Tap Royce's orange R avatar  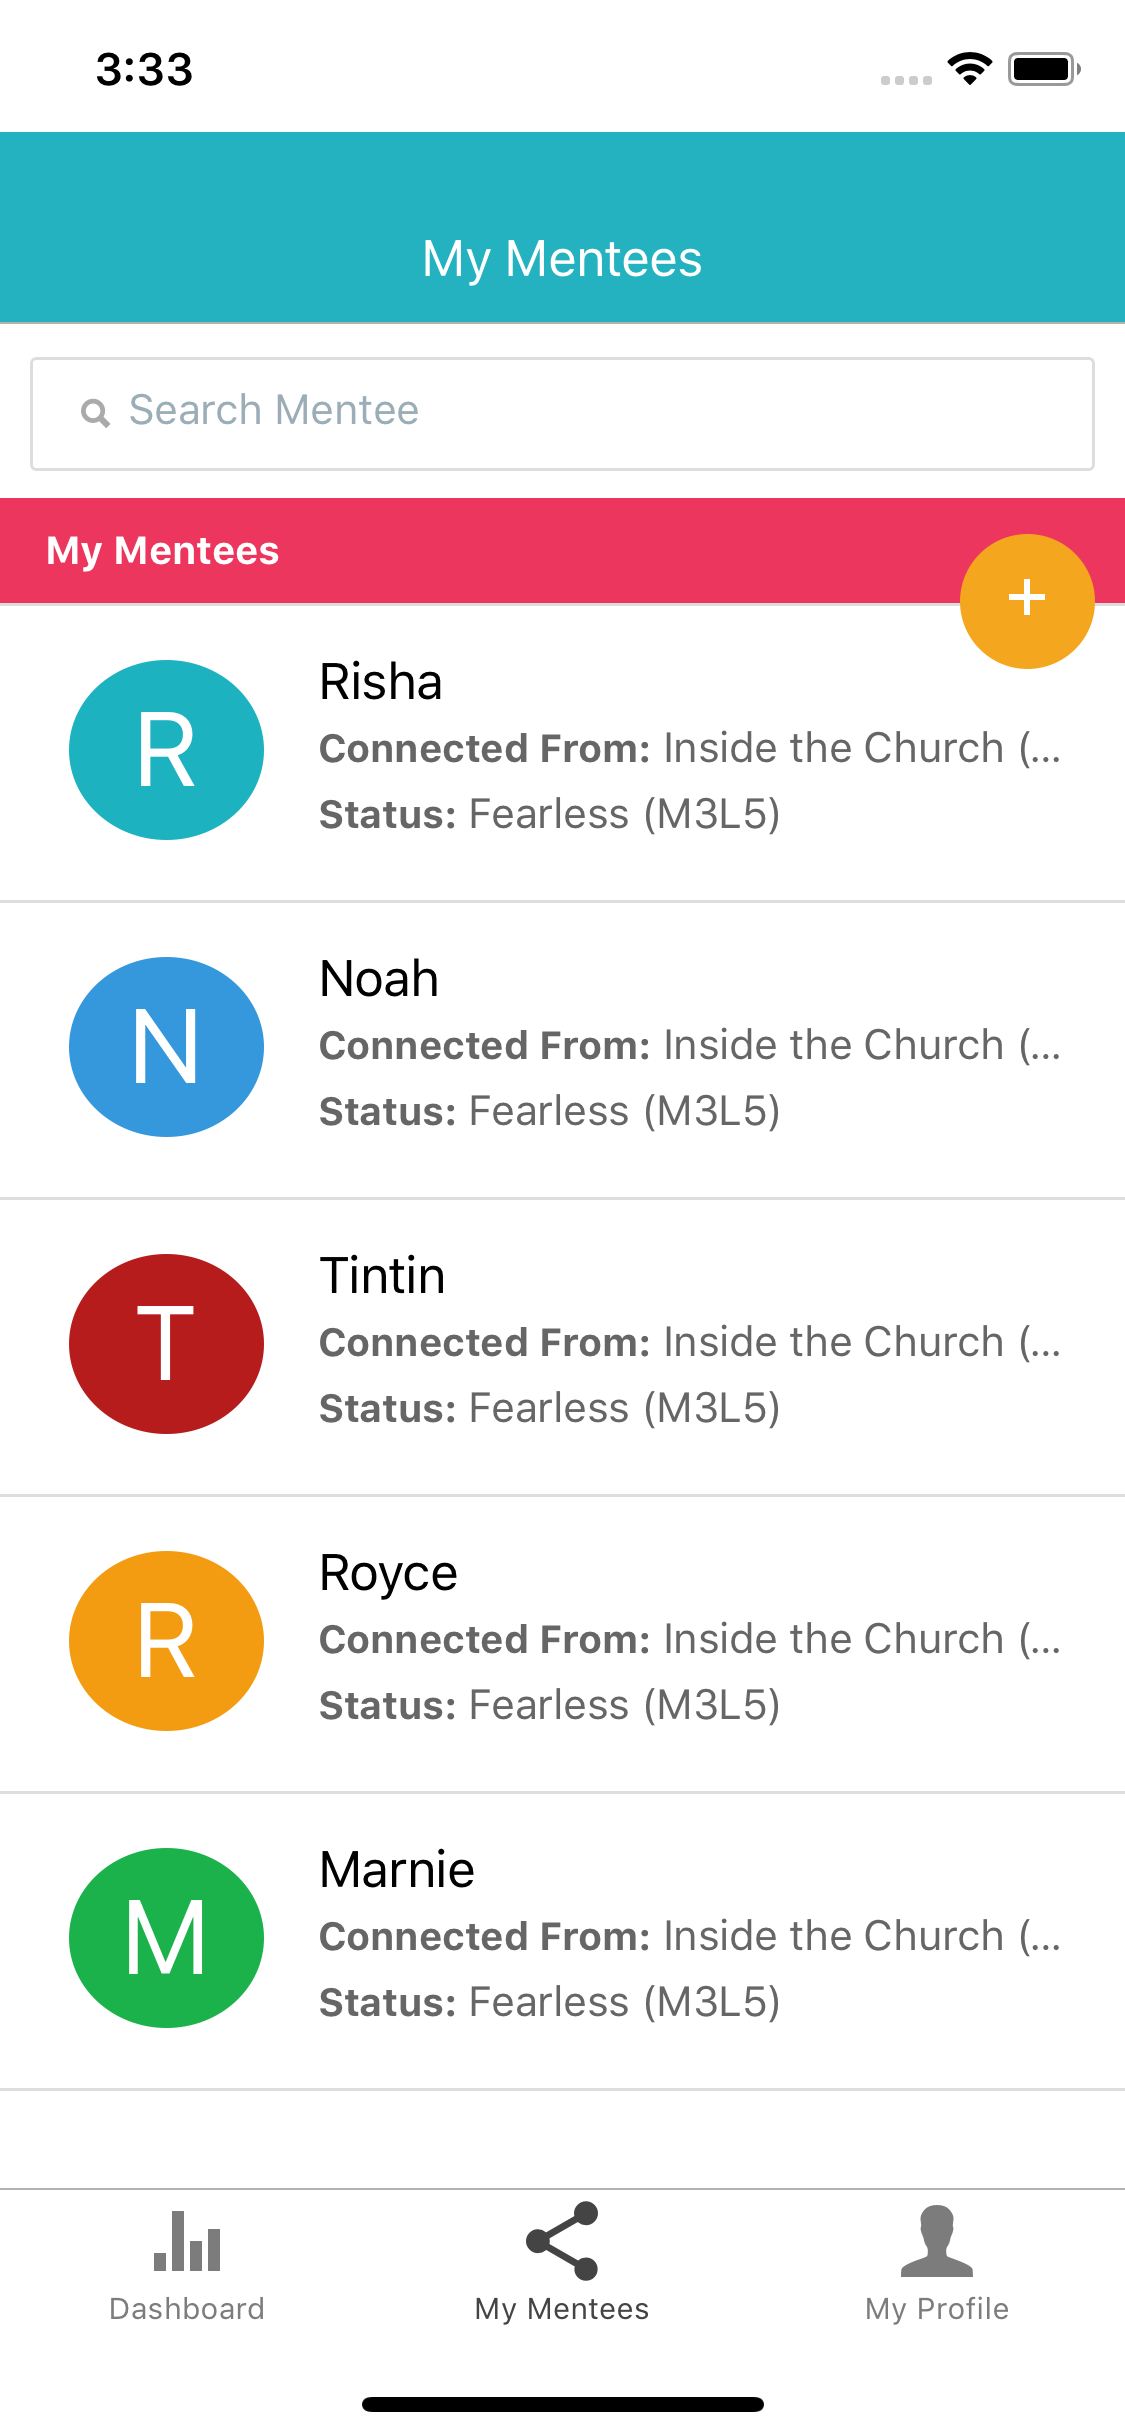[166, 1641]
